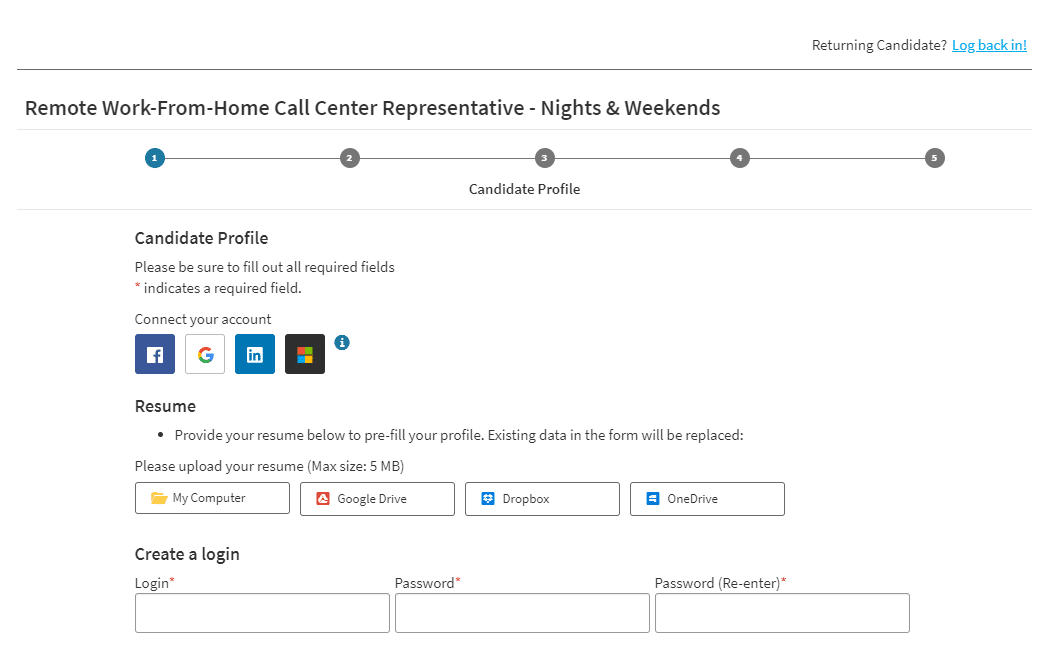1061x662 pixels.
Task: Jump to step 4 in progress bar
Action: click(739, 158)
